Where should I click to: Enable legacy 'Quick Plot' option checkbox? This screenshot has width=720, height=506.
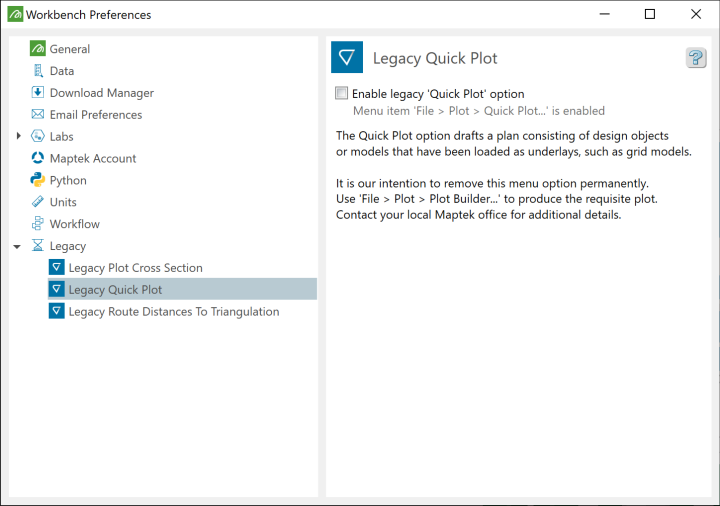click(342, 93)
